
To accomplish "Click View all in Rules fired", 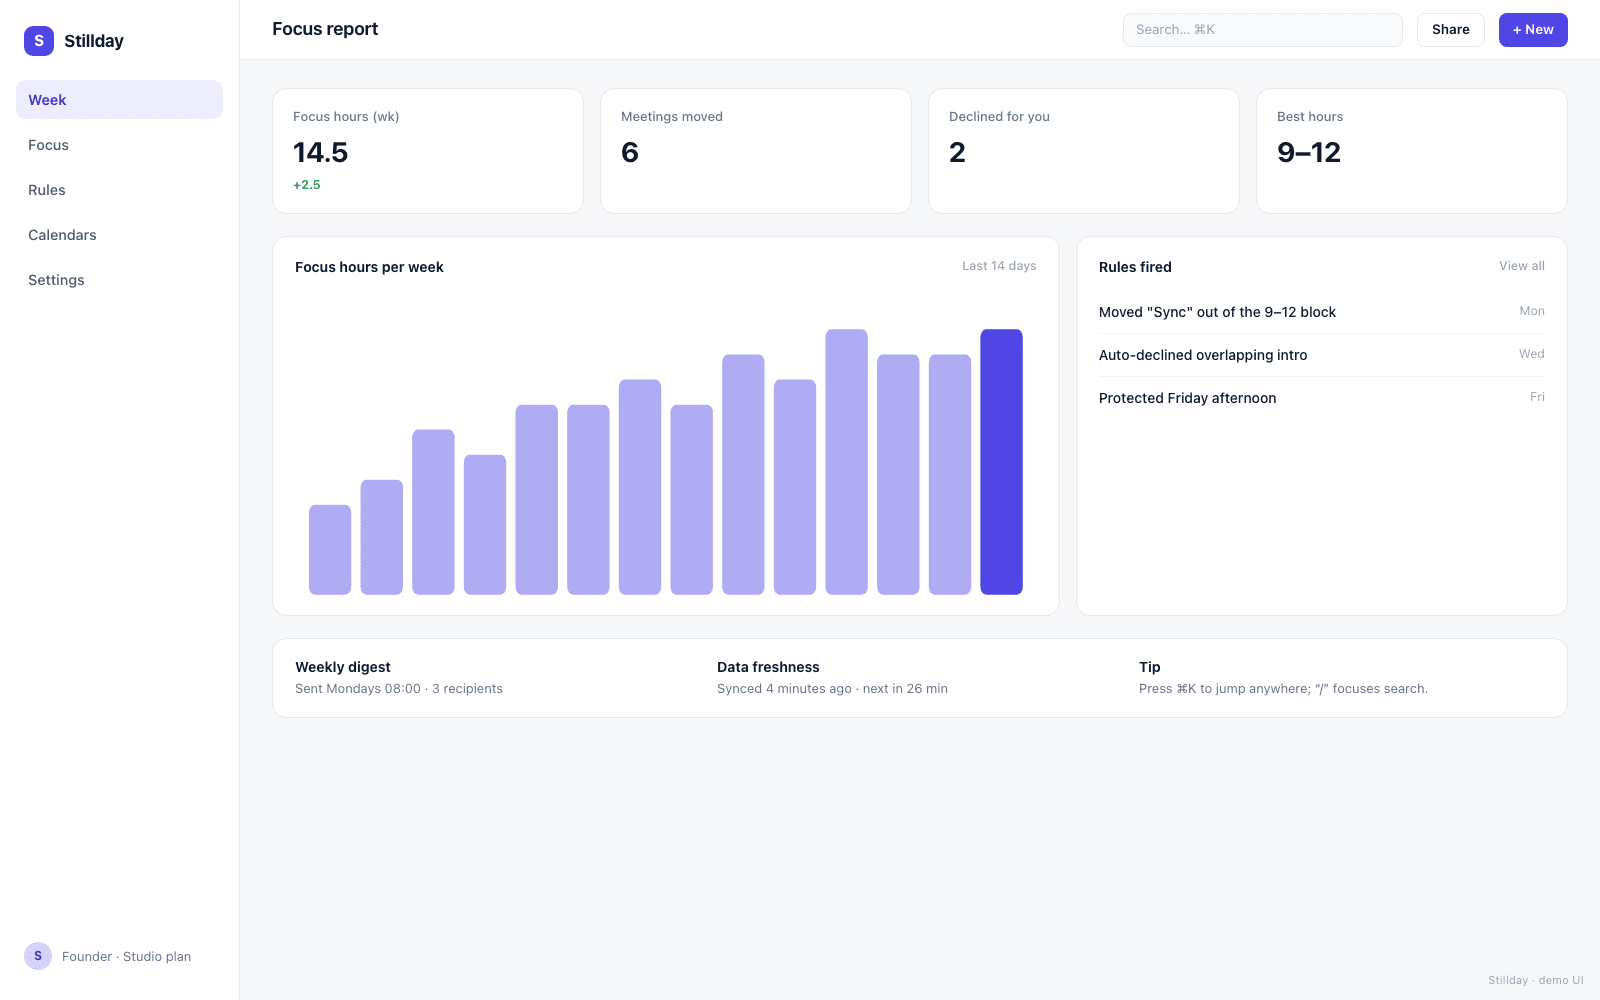I will click(x=1521, y=266).
